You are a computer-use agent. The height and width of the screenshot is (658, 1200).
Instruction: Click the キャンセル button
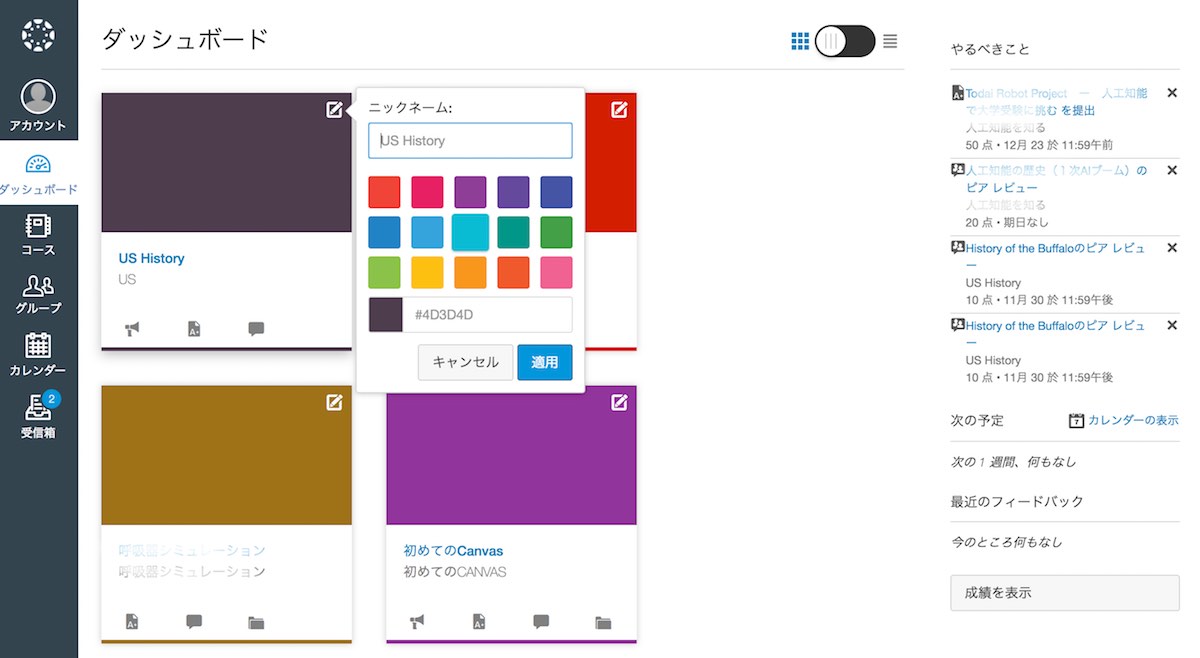(465, 363)
